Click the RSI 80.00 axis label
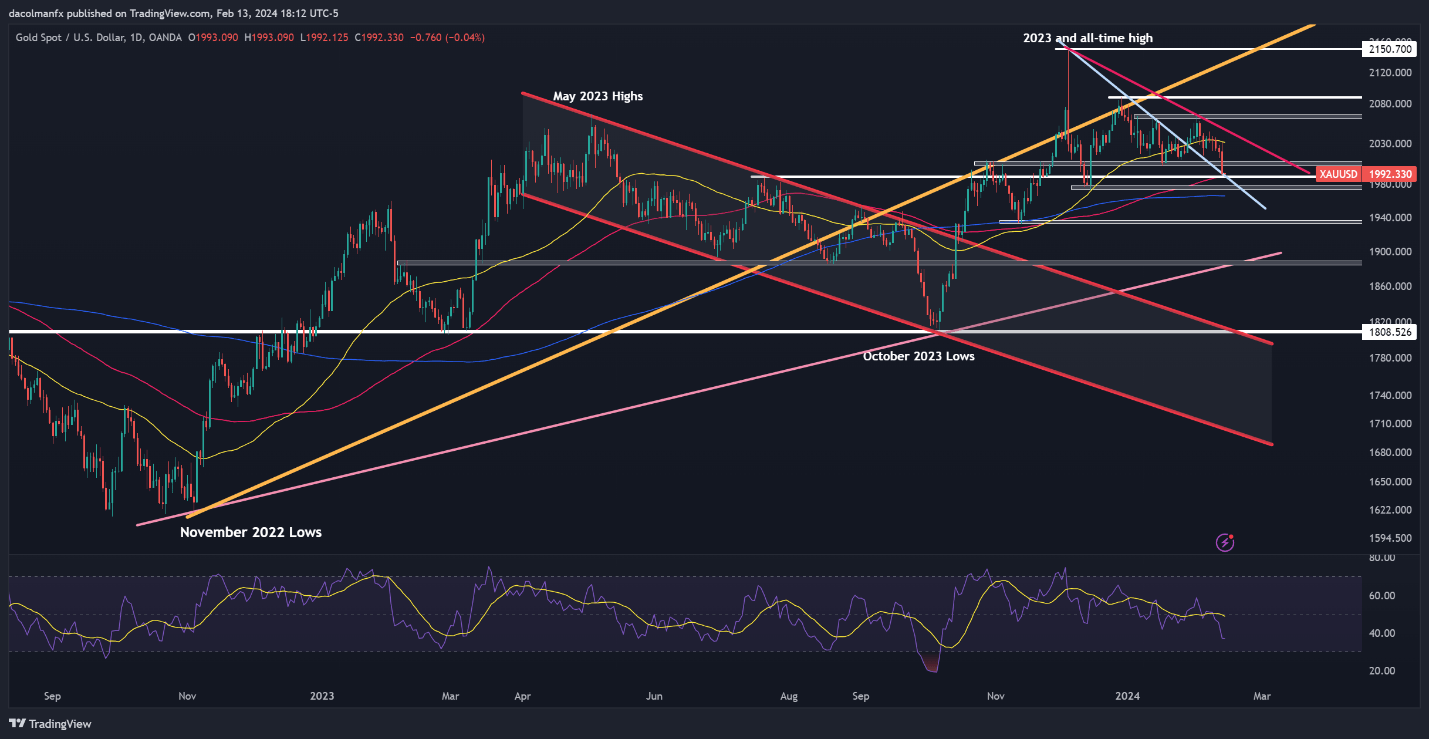1429x739 pixels. coord(1381,558)
